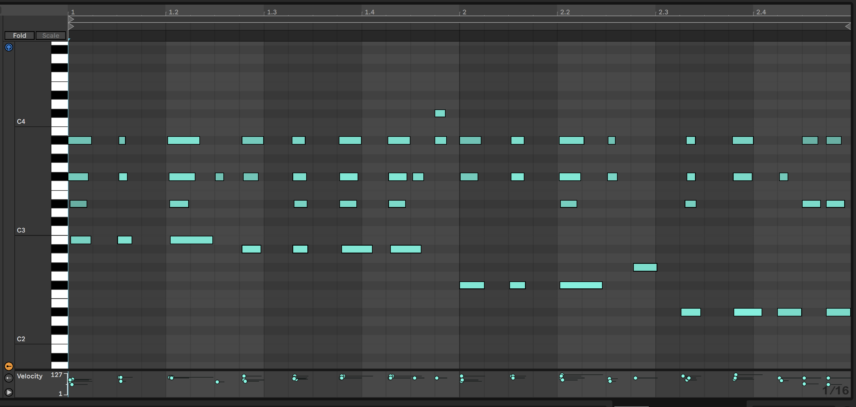The width and height of the screenshot is (856, 407).
Task: Select the isolated note just before 2.3
Action: pyautogui.click(x=645, y=267)
